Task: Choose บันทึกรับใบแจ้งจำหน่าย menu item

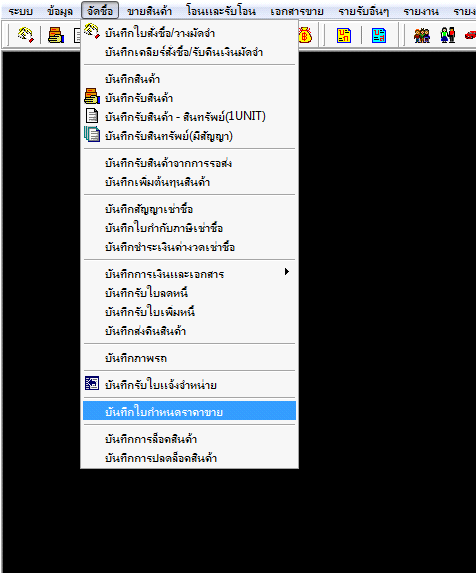Action: click(x=189, y=384)
